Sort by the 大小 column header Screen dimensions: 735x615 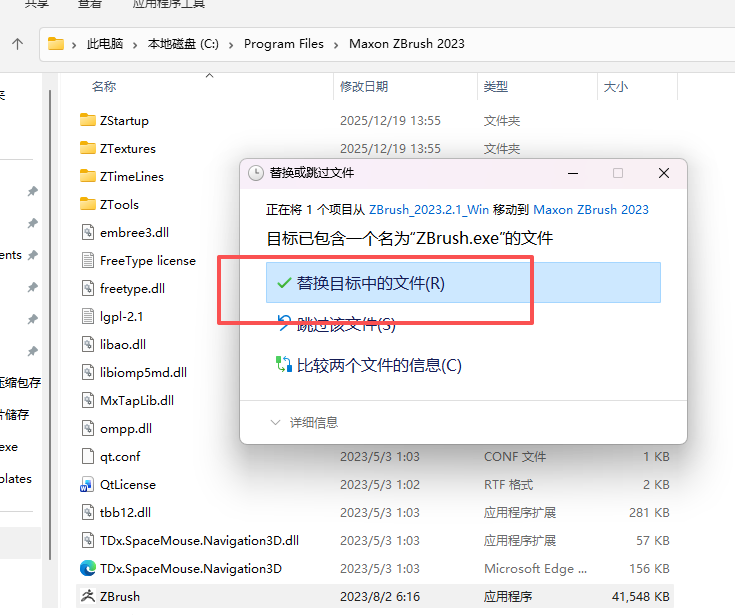tap(615, 86)
